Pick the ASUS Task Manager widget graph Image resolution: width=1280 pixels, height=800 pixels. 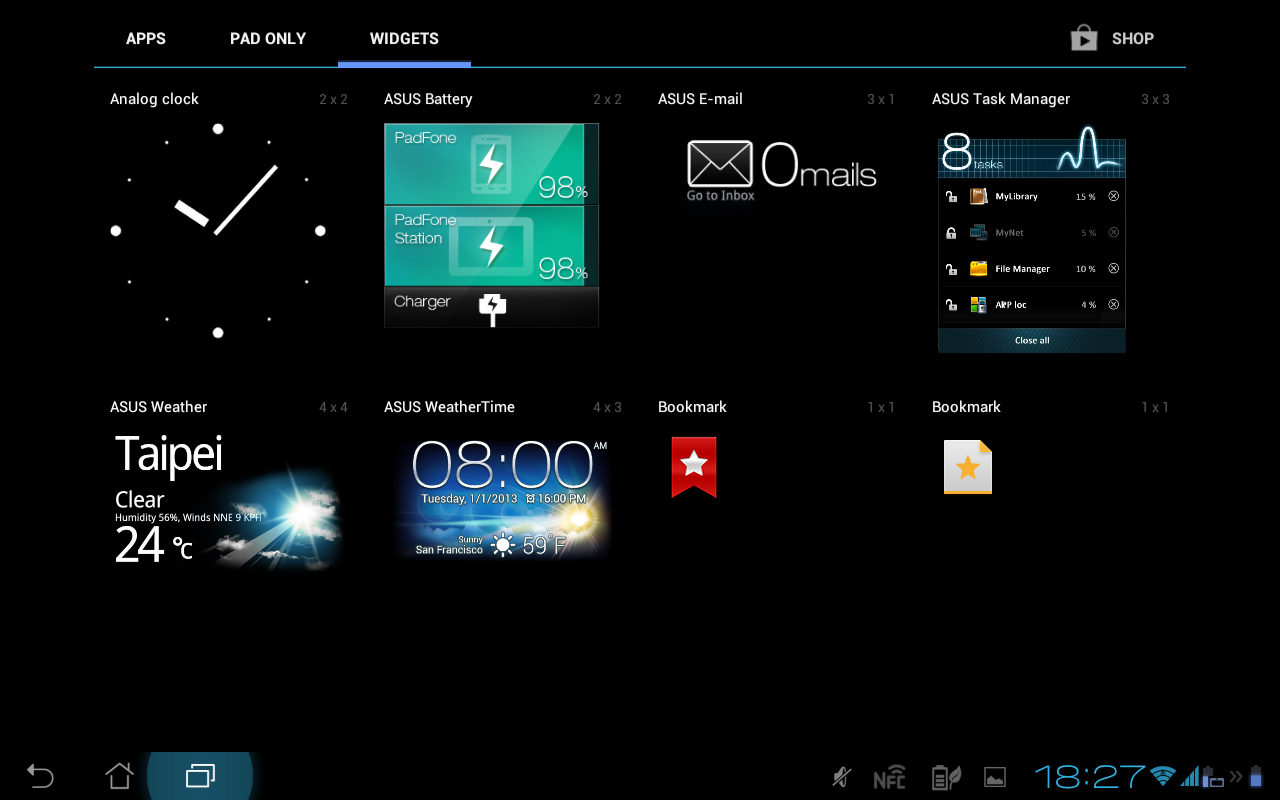click(x=1090, y=150)
